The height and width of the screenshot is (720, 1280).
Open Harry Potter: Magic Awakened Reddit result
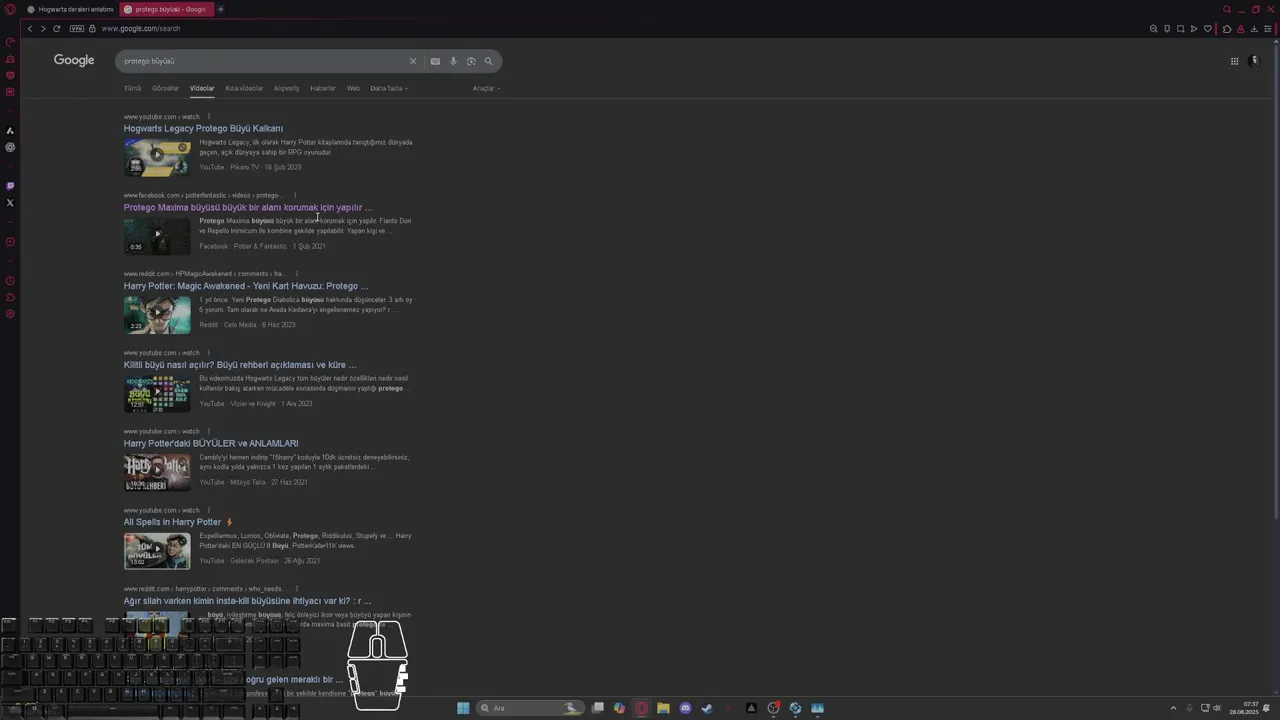246,286
